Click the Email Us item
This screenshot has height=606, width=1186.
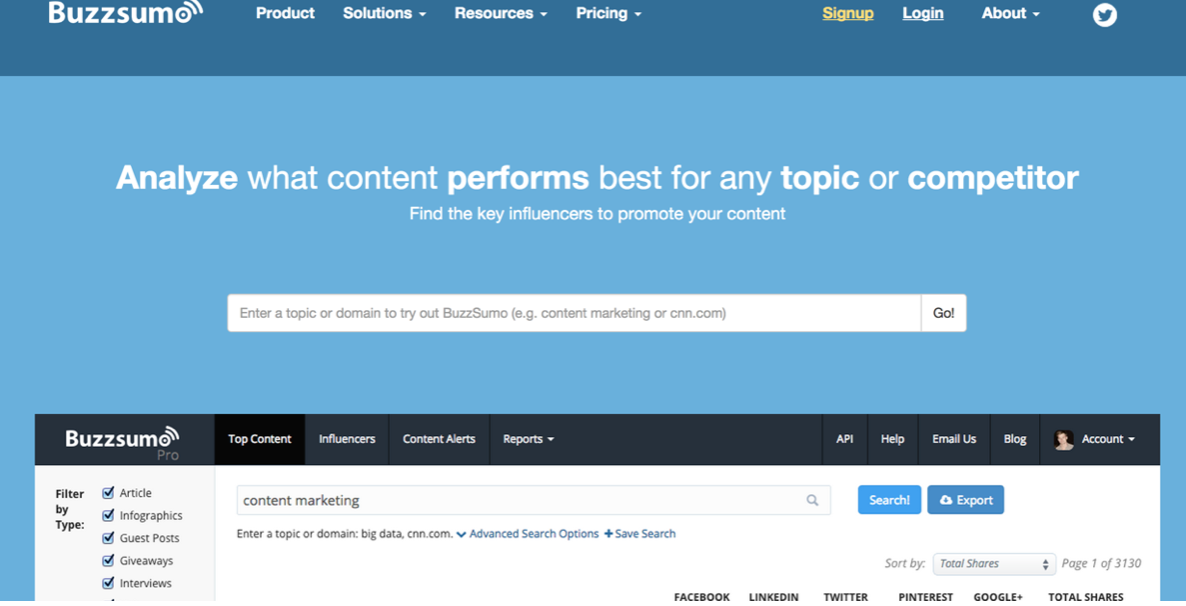click(954, 439)
